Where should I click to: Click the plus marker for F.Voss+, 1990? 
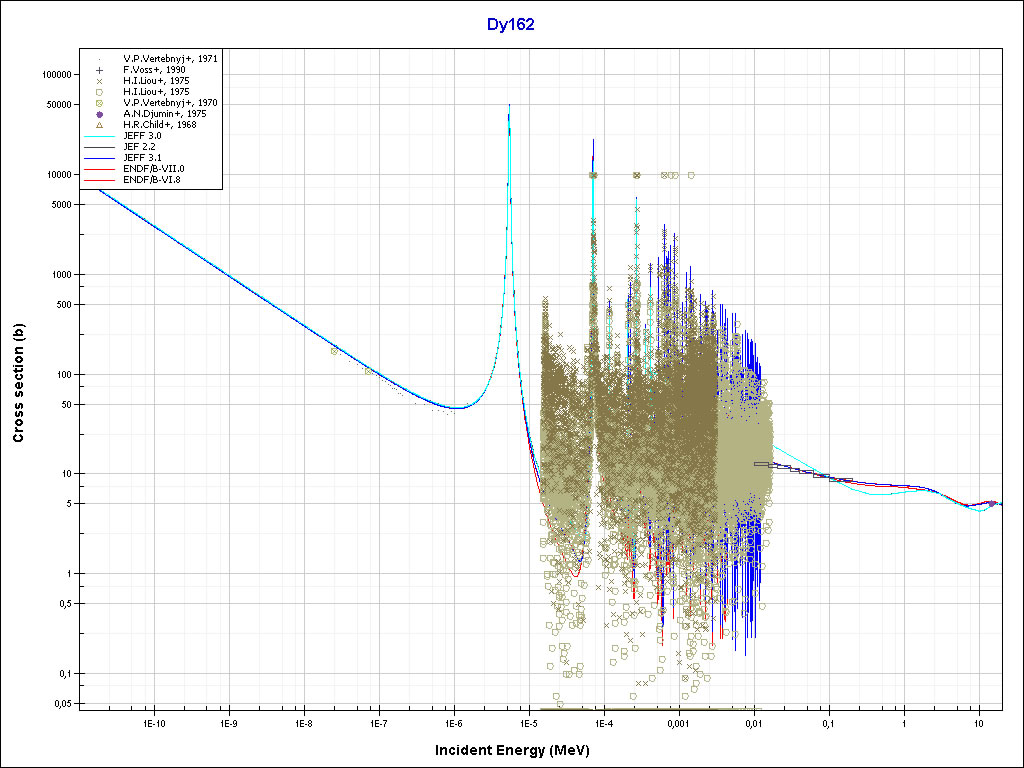tap(100, 70)
